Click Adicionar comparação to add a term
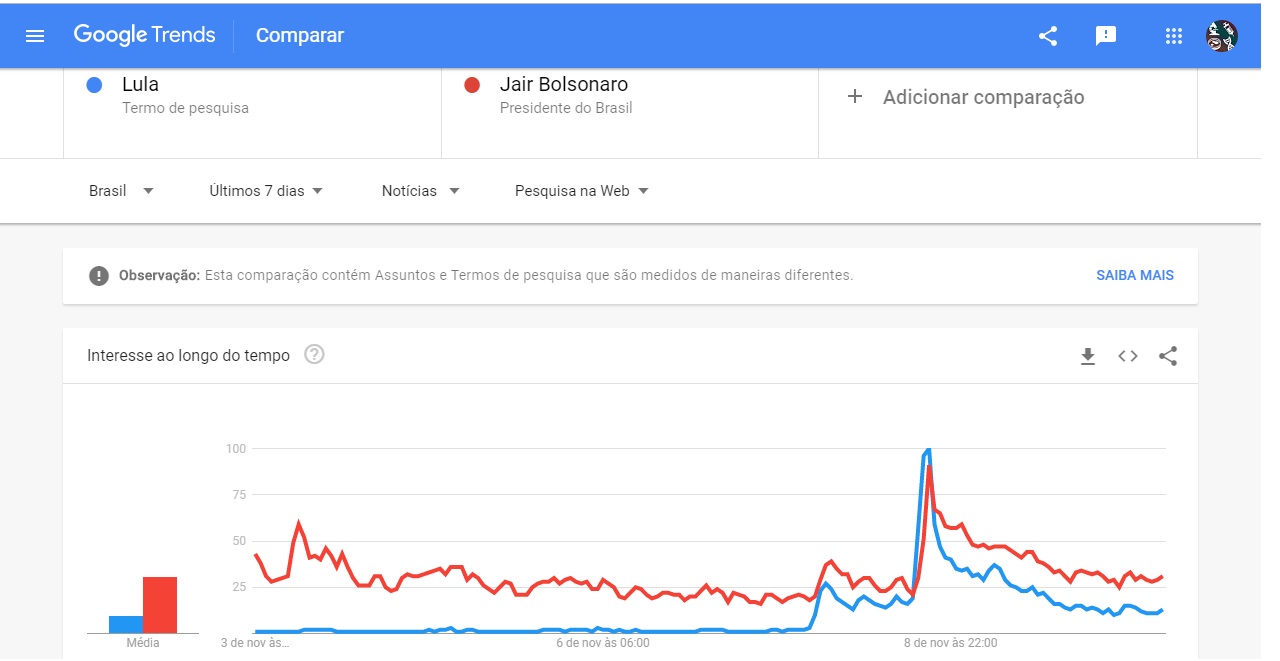1280x661 pixels. (968, 97)
